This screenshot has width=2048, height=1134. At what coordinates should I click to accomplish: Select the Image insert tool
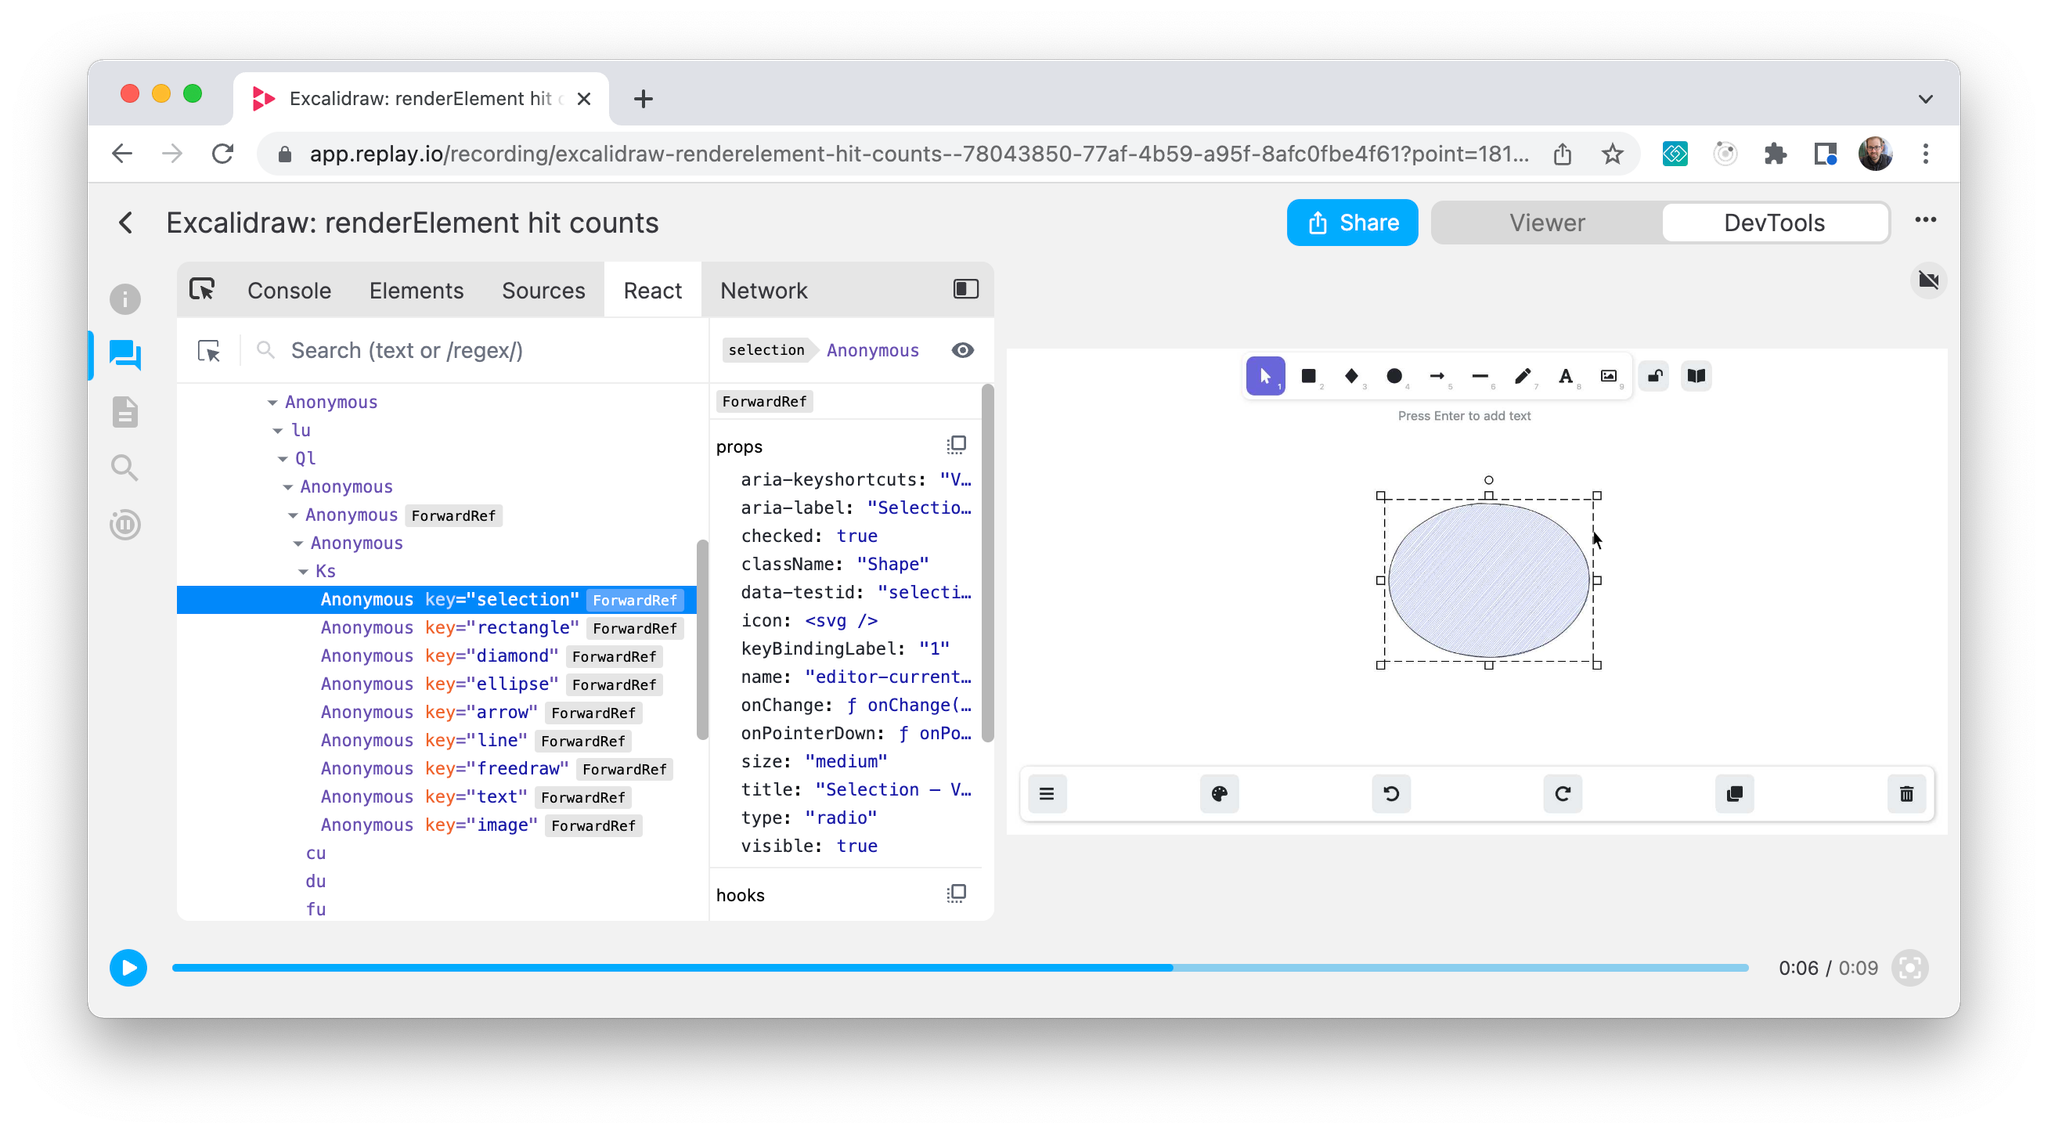[1608, 374]
